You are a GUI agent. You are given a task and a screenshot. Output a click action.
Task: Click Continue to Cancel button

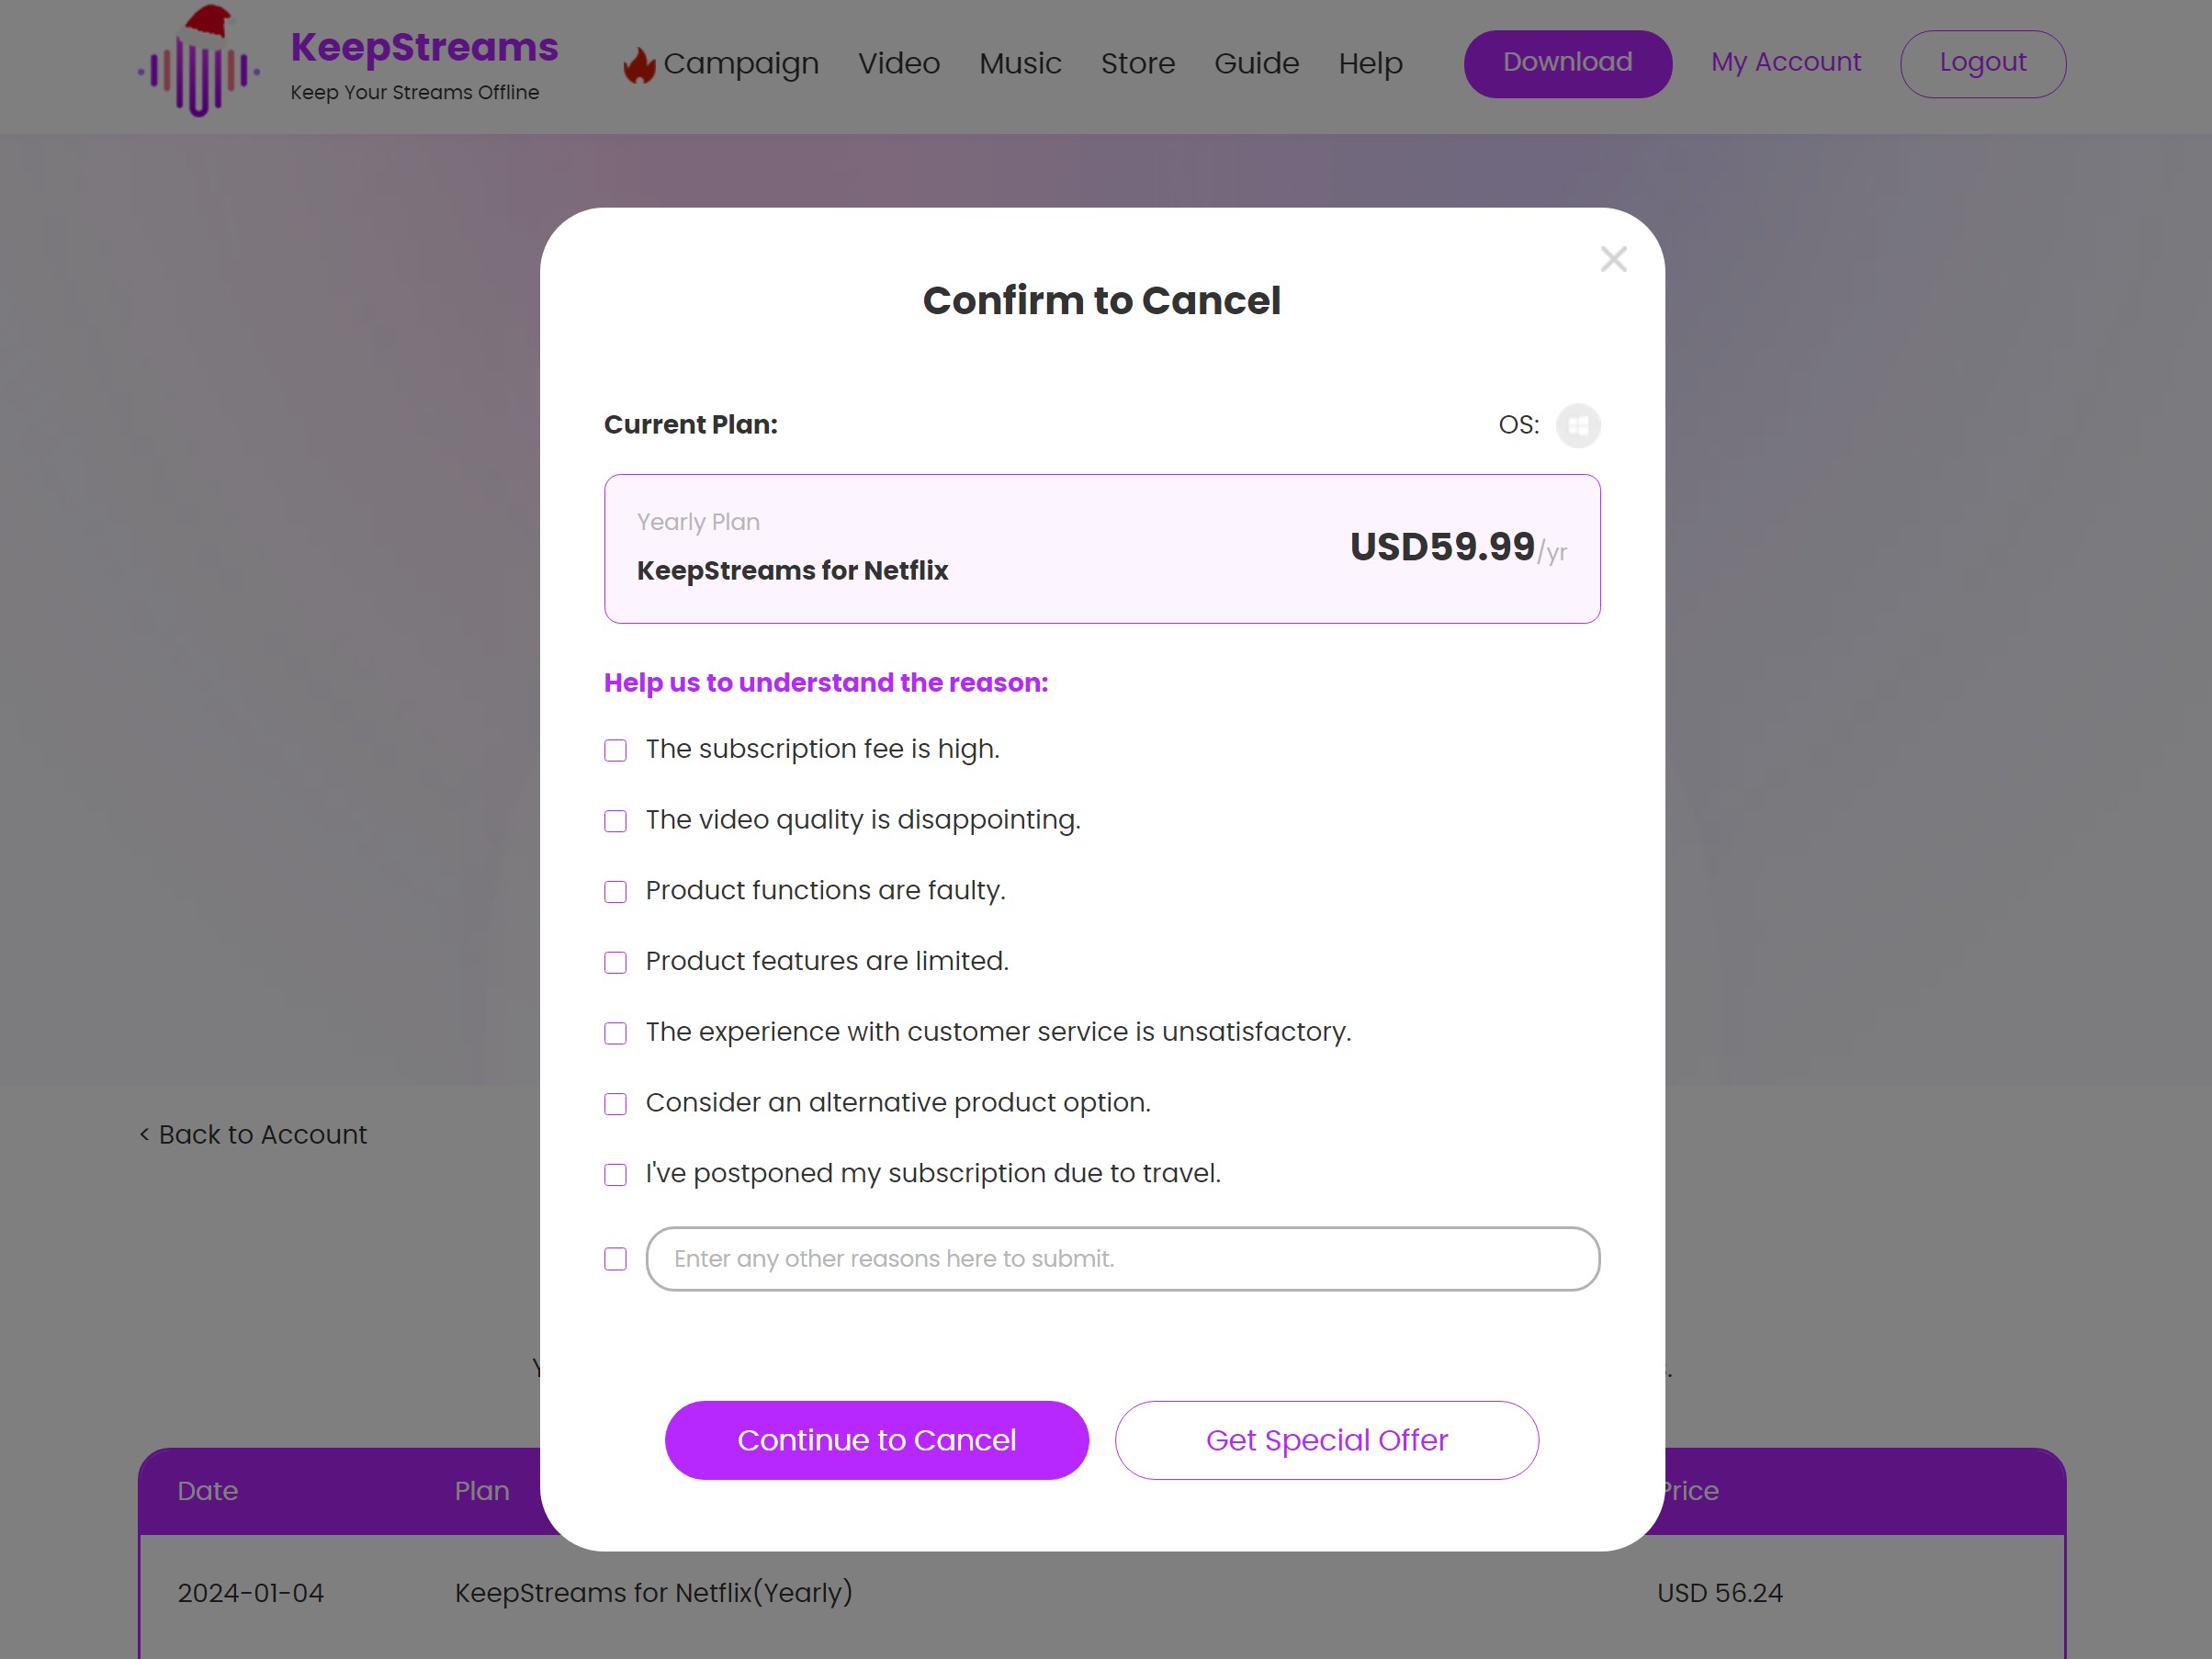pos(876,1439)
